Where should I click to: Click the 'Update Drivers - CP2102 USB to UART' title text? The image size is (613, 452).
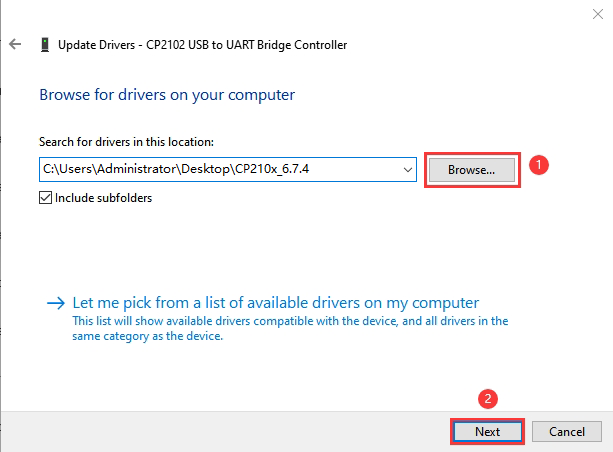203,45
